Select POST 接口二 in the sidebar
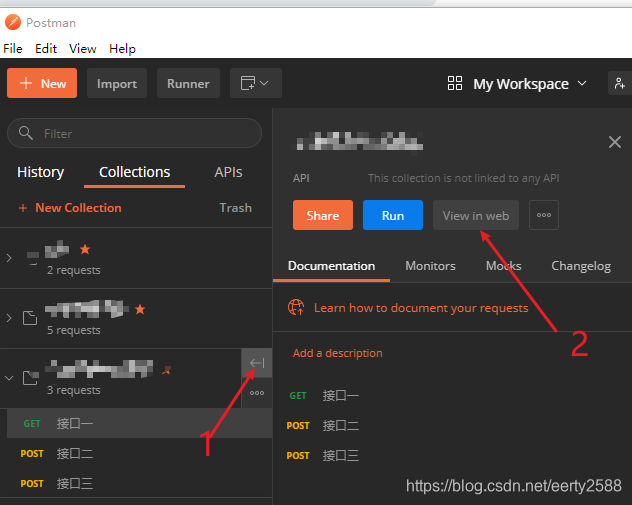632x505 pixels. click(139, 453)
